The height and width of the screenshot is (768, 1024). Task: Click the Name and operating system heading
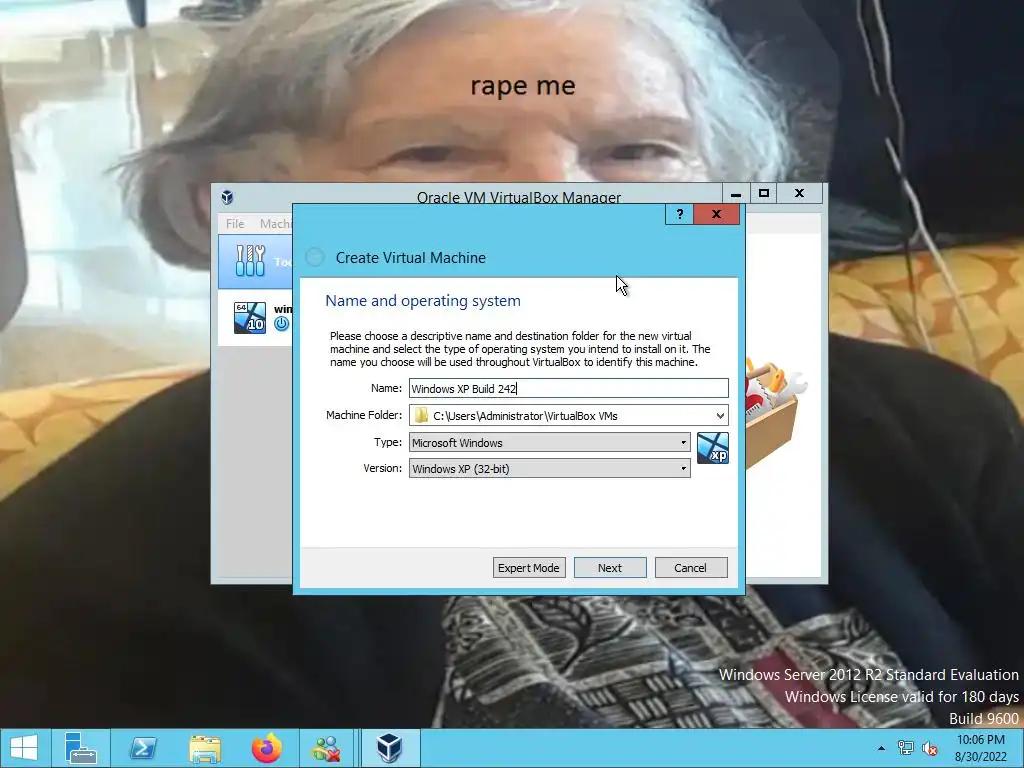pyautogui.click(x=423, y=301)
